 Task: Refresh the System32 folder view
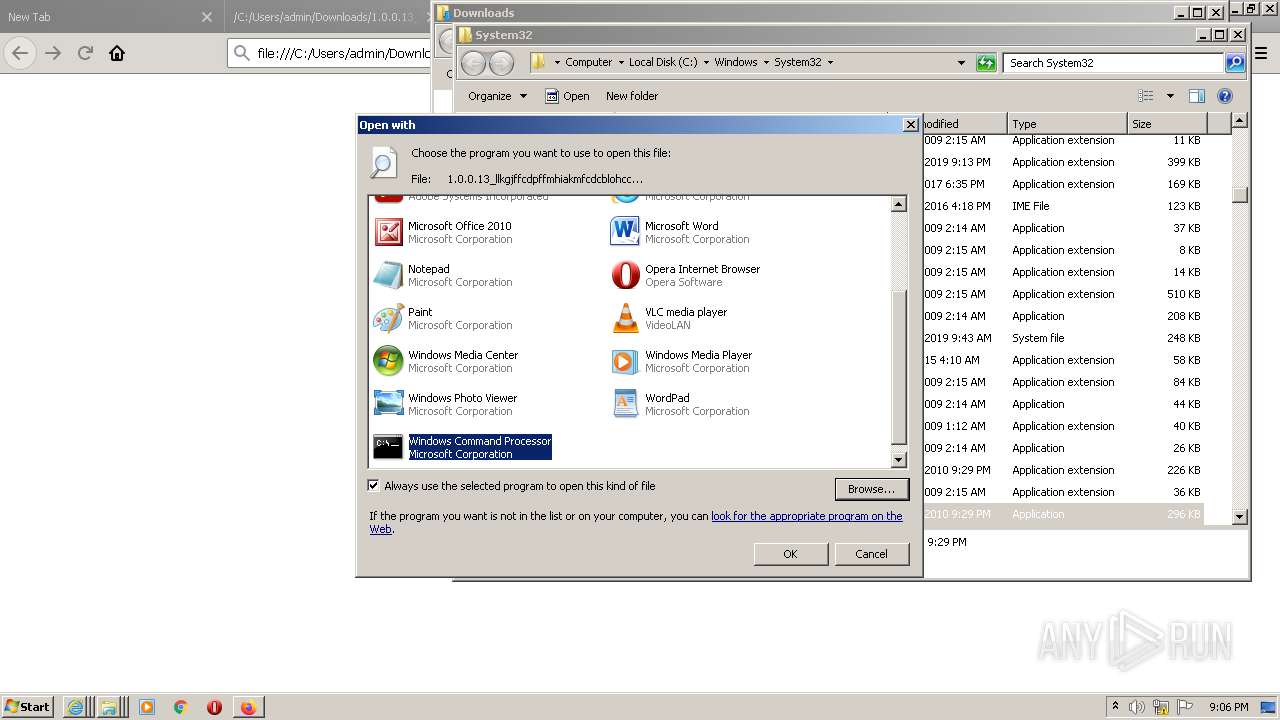[x=986, y=62]
